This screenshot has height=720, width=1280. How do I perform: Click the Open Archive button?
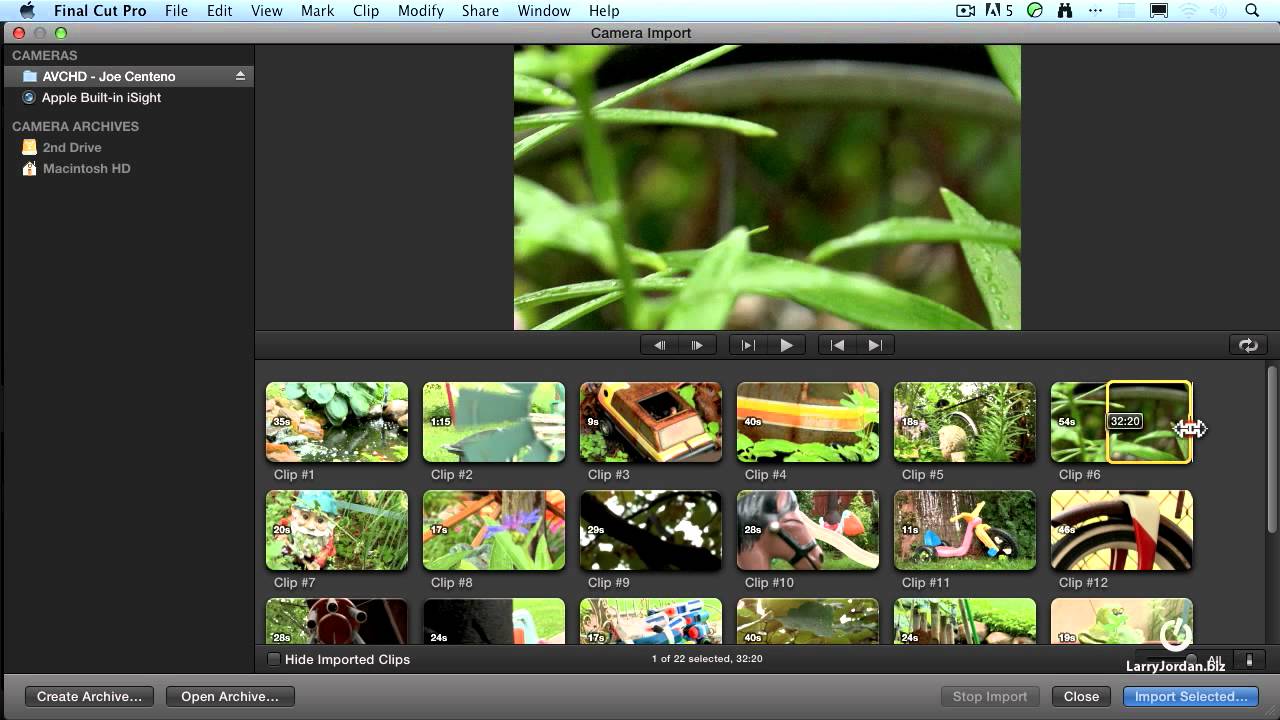[x=230, y=696]
